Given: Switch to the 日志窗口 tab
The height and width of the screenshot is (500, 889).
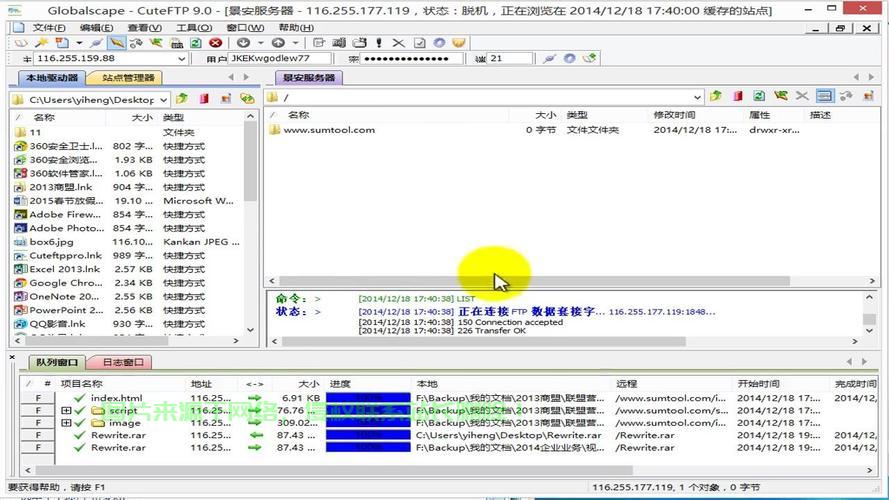Looking at the screenshot, I should 120,362.
